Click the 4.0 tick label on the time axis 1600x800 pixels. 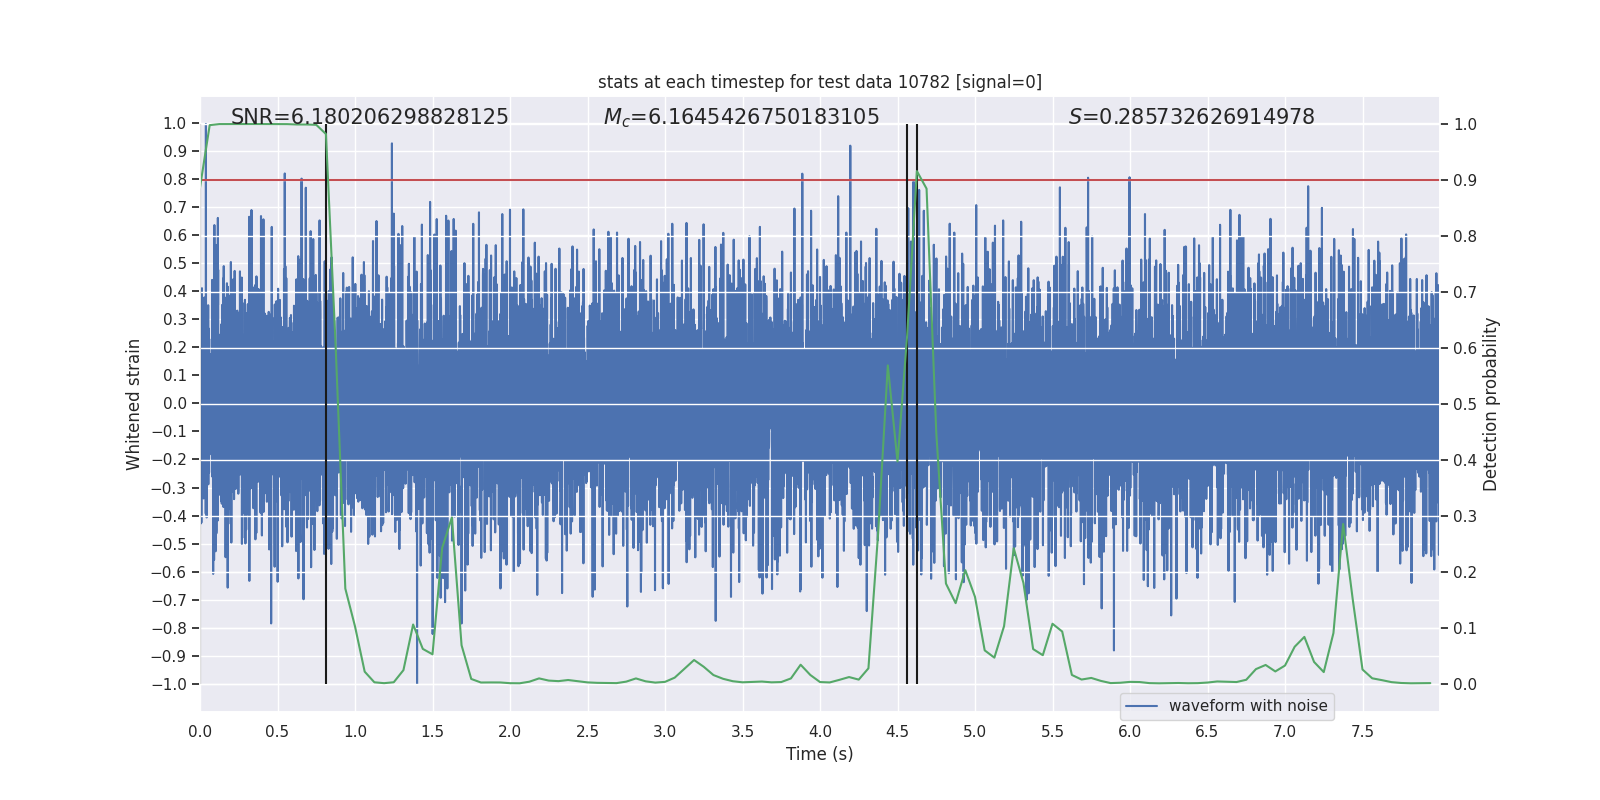tap(820, 731)
